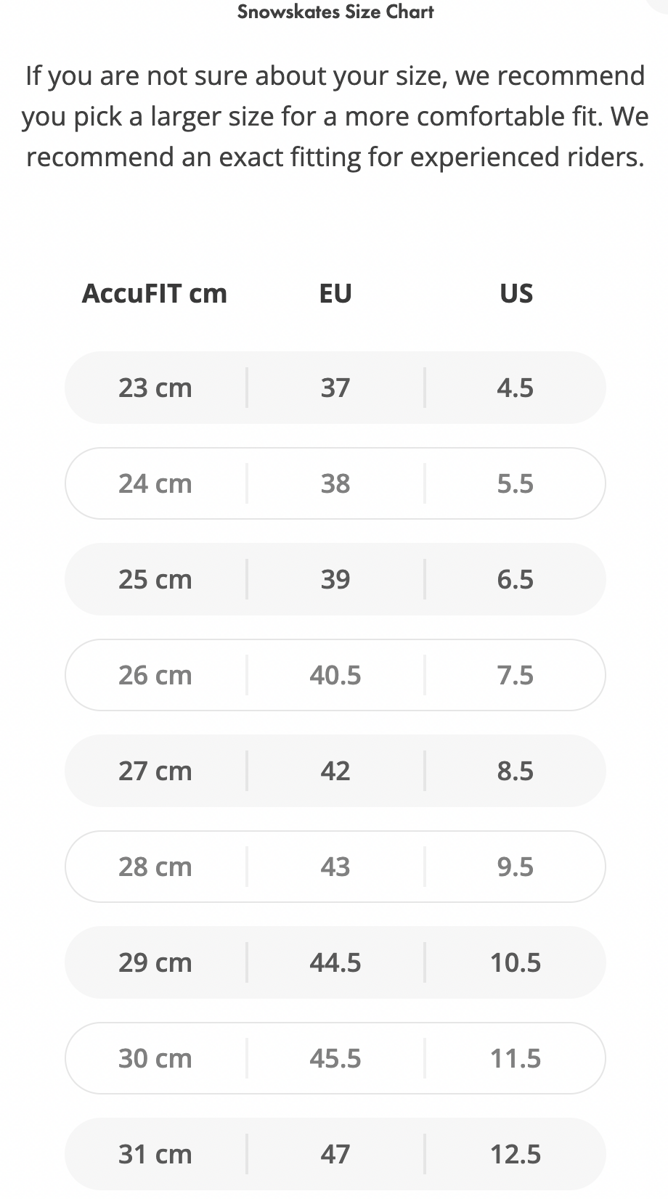Click US size 6.5 cell

click(x=515, y=580)
